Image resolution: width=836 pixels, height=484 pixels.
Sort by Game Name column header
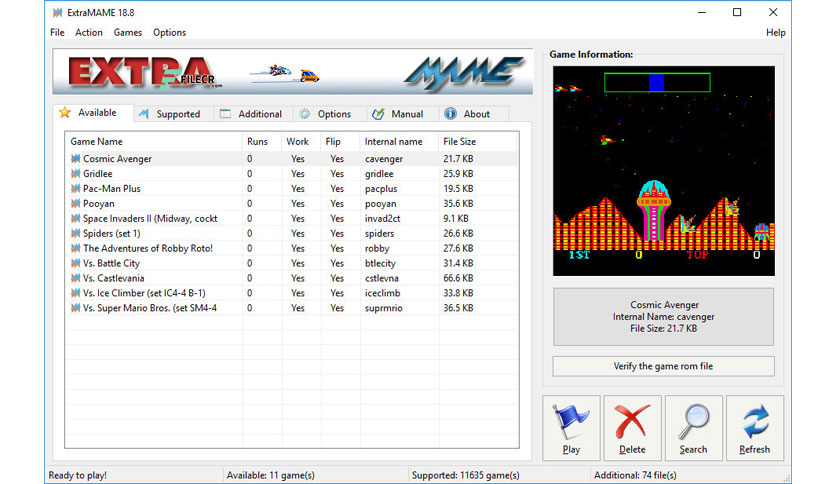click(x=154, y=141)
